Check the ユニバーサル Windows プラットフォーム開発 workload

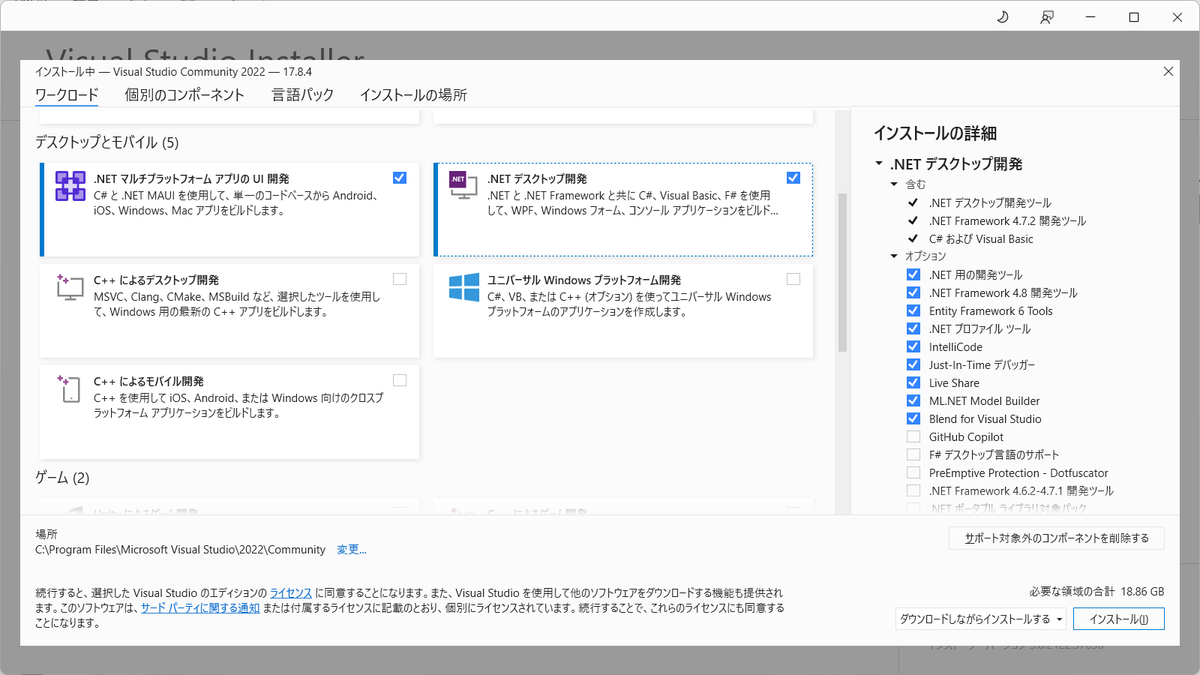pyautogui.click(x=793, y=279)
